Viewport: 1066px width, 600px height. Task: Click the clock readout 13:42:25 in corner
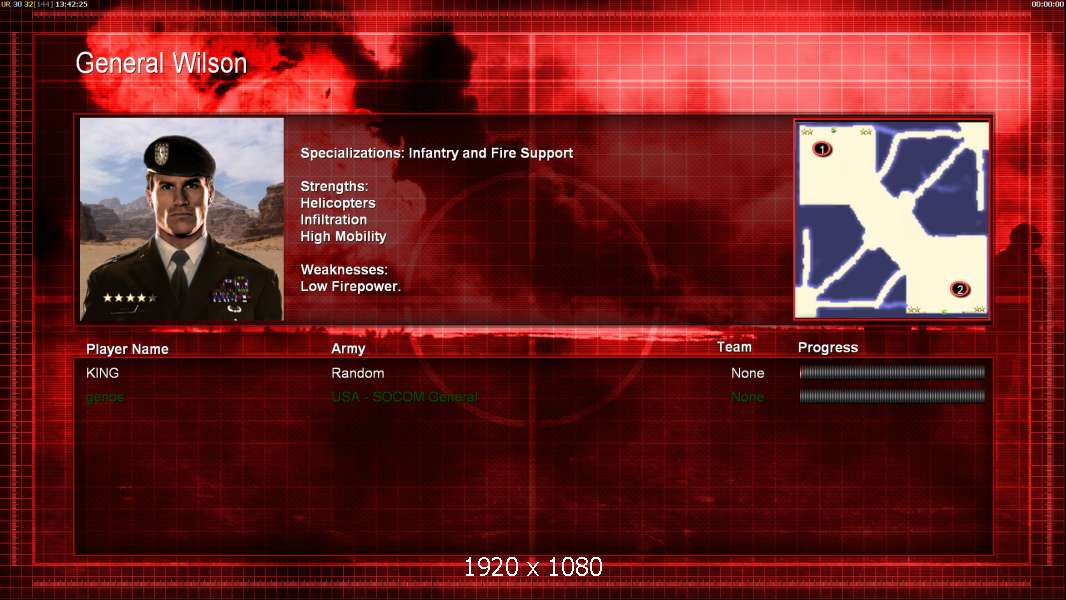coord(71,4)
